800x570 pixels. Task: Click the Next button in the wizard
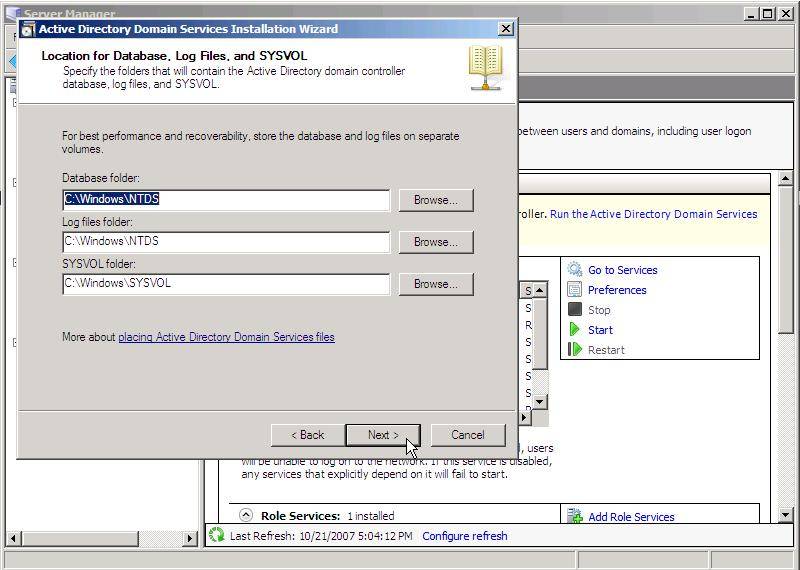tap(383, 435)
